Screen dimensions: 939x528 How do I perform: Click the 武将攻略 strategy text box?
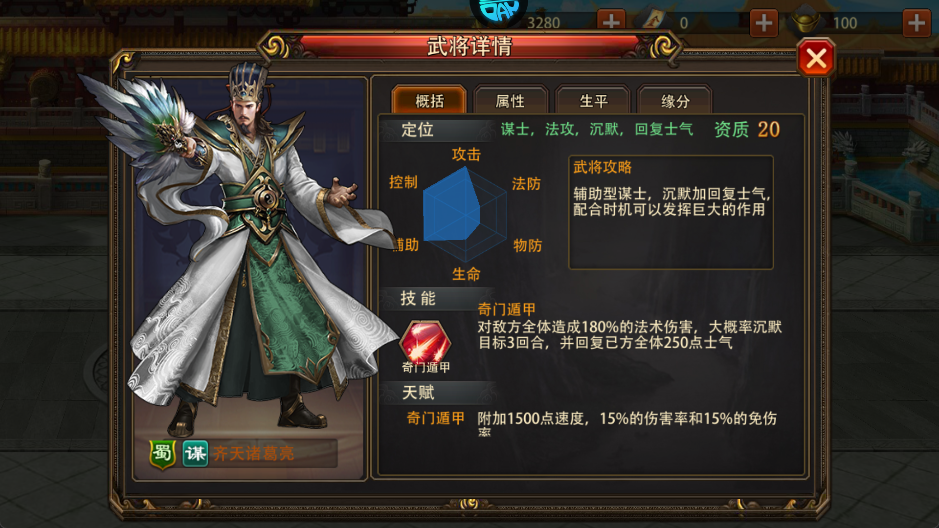tap(671, 212)
